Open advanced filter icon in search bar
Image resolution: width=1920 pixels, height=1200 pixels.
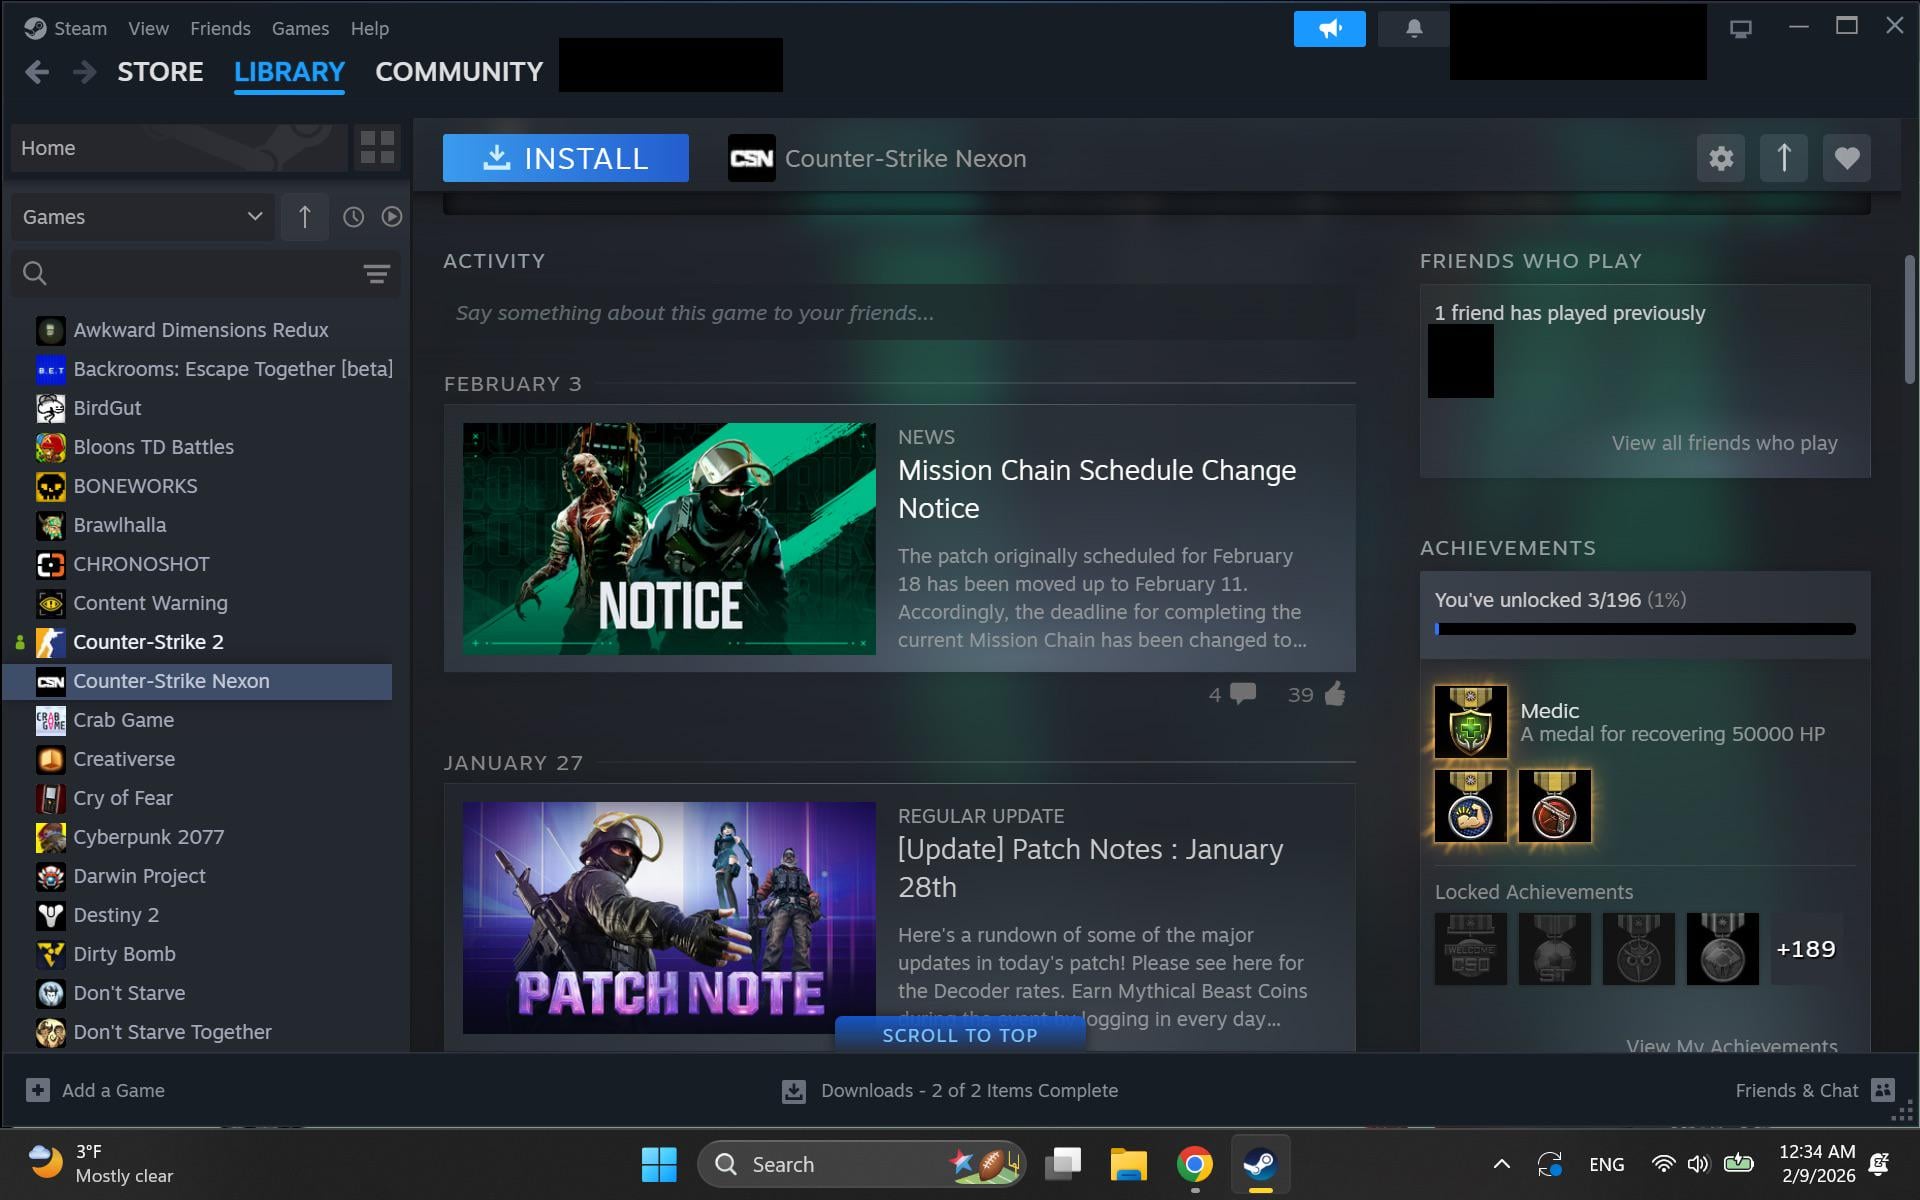tap(376, 274)
